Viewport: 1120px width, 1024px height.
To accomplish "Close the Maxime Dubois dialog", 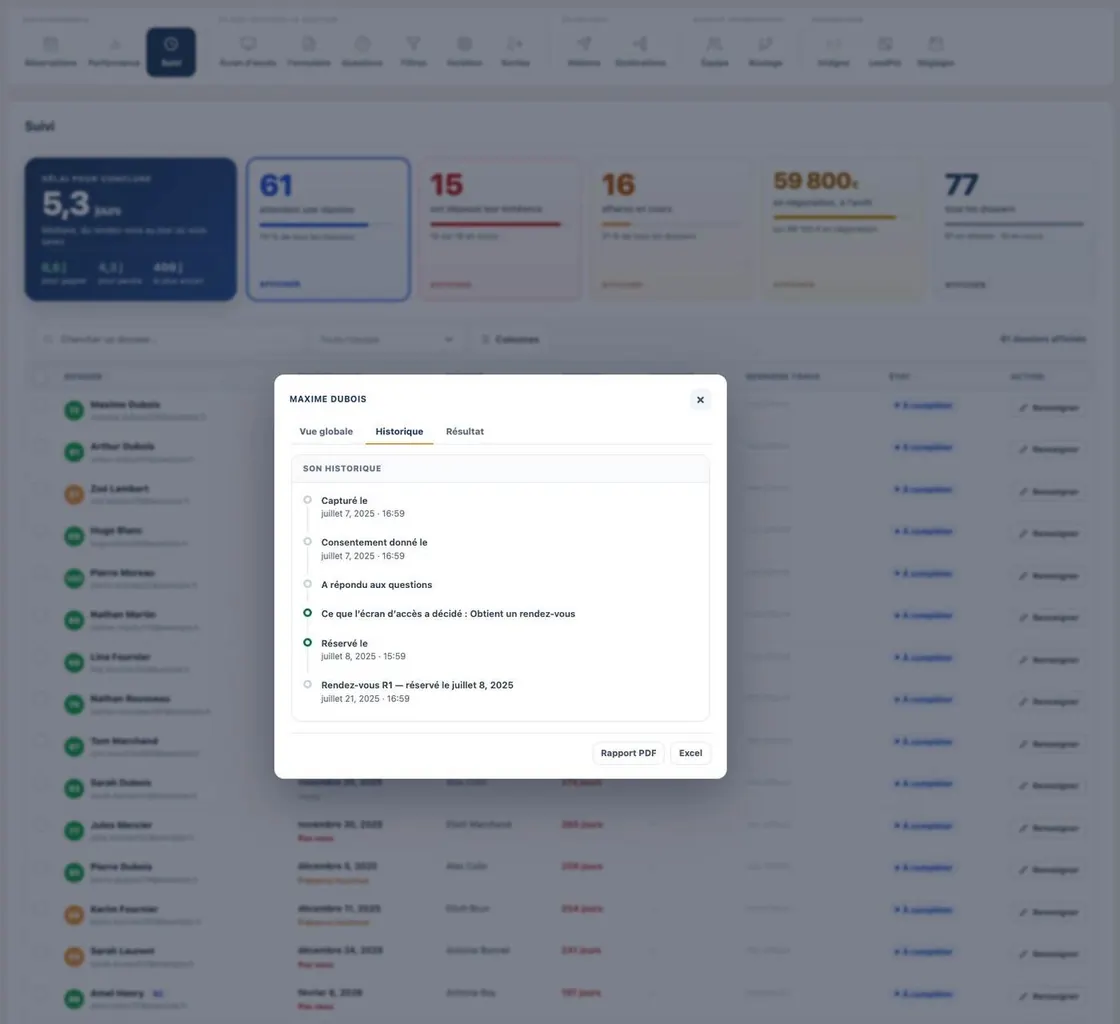I will coord(700,400).
